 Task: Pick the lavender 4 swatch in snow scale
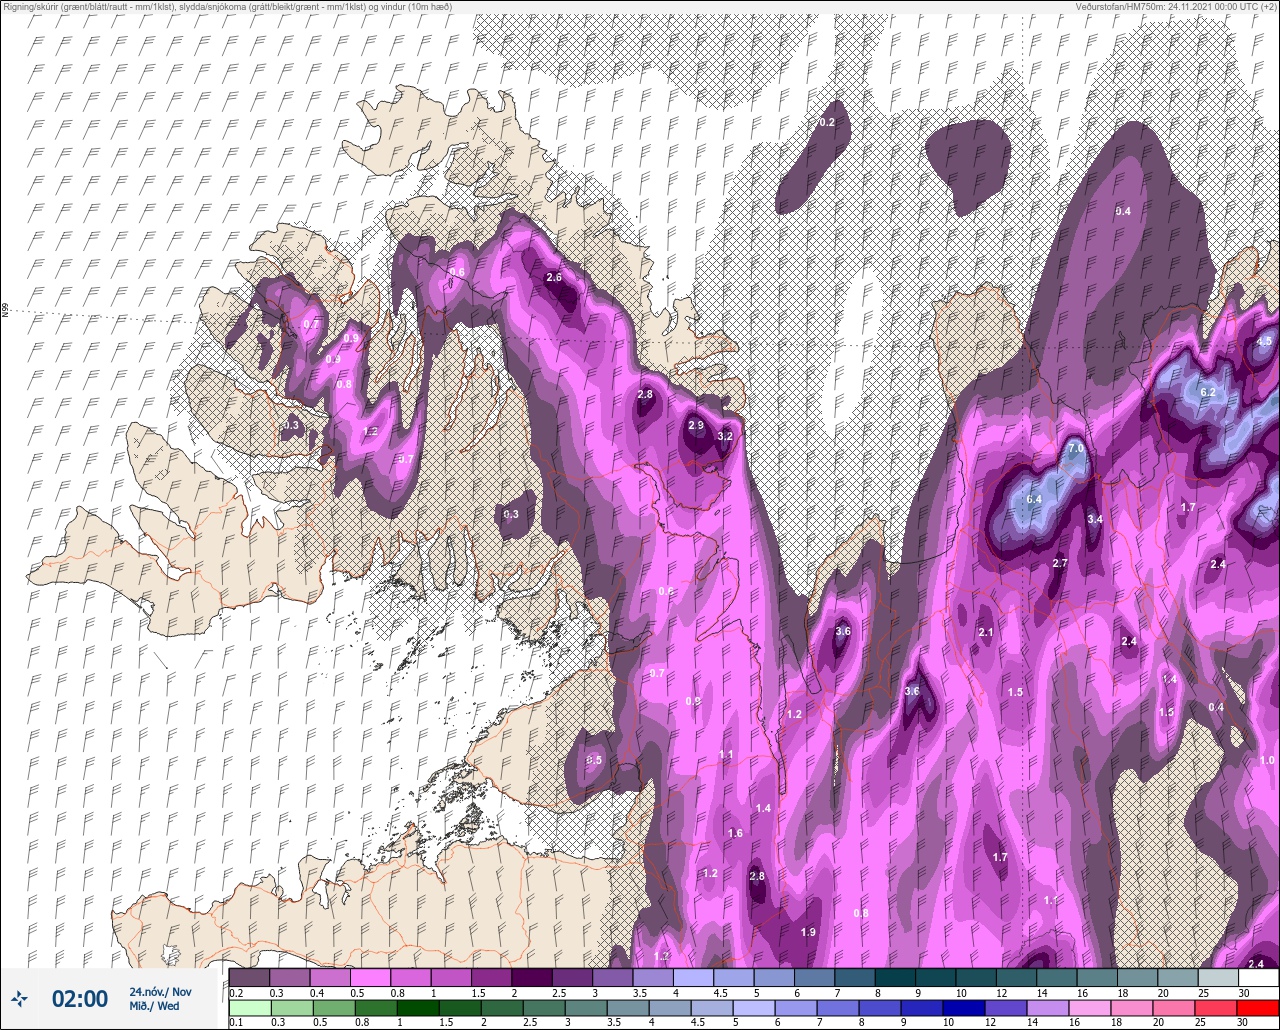(x=693, y=977)
